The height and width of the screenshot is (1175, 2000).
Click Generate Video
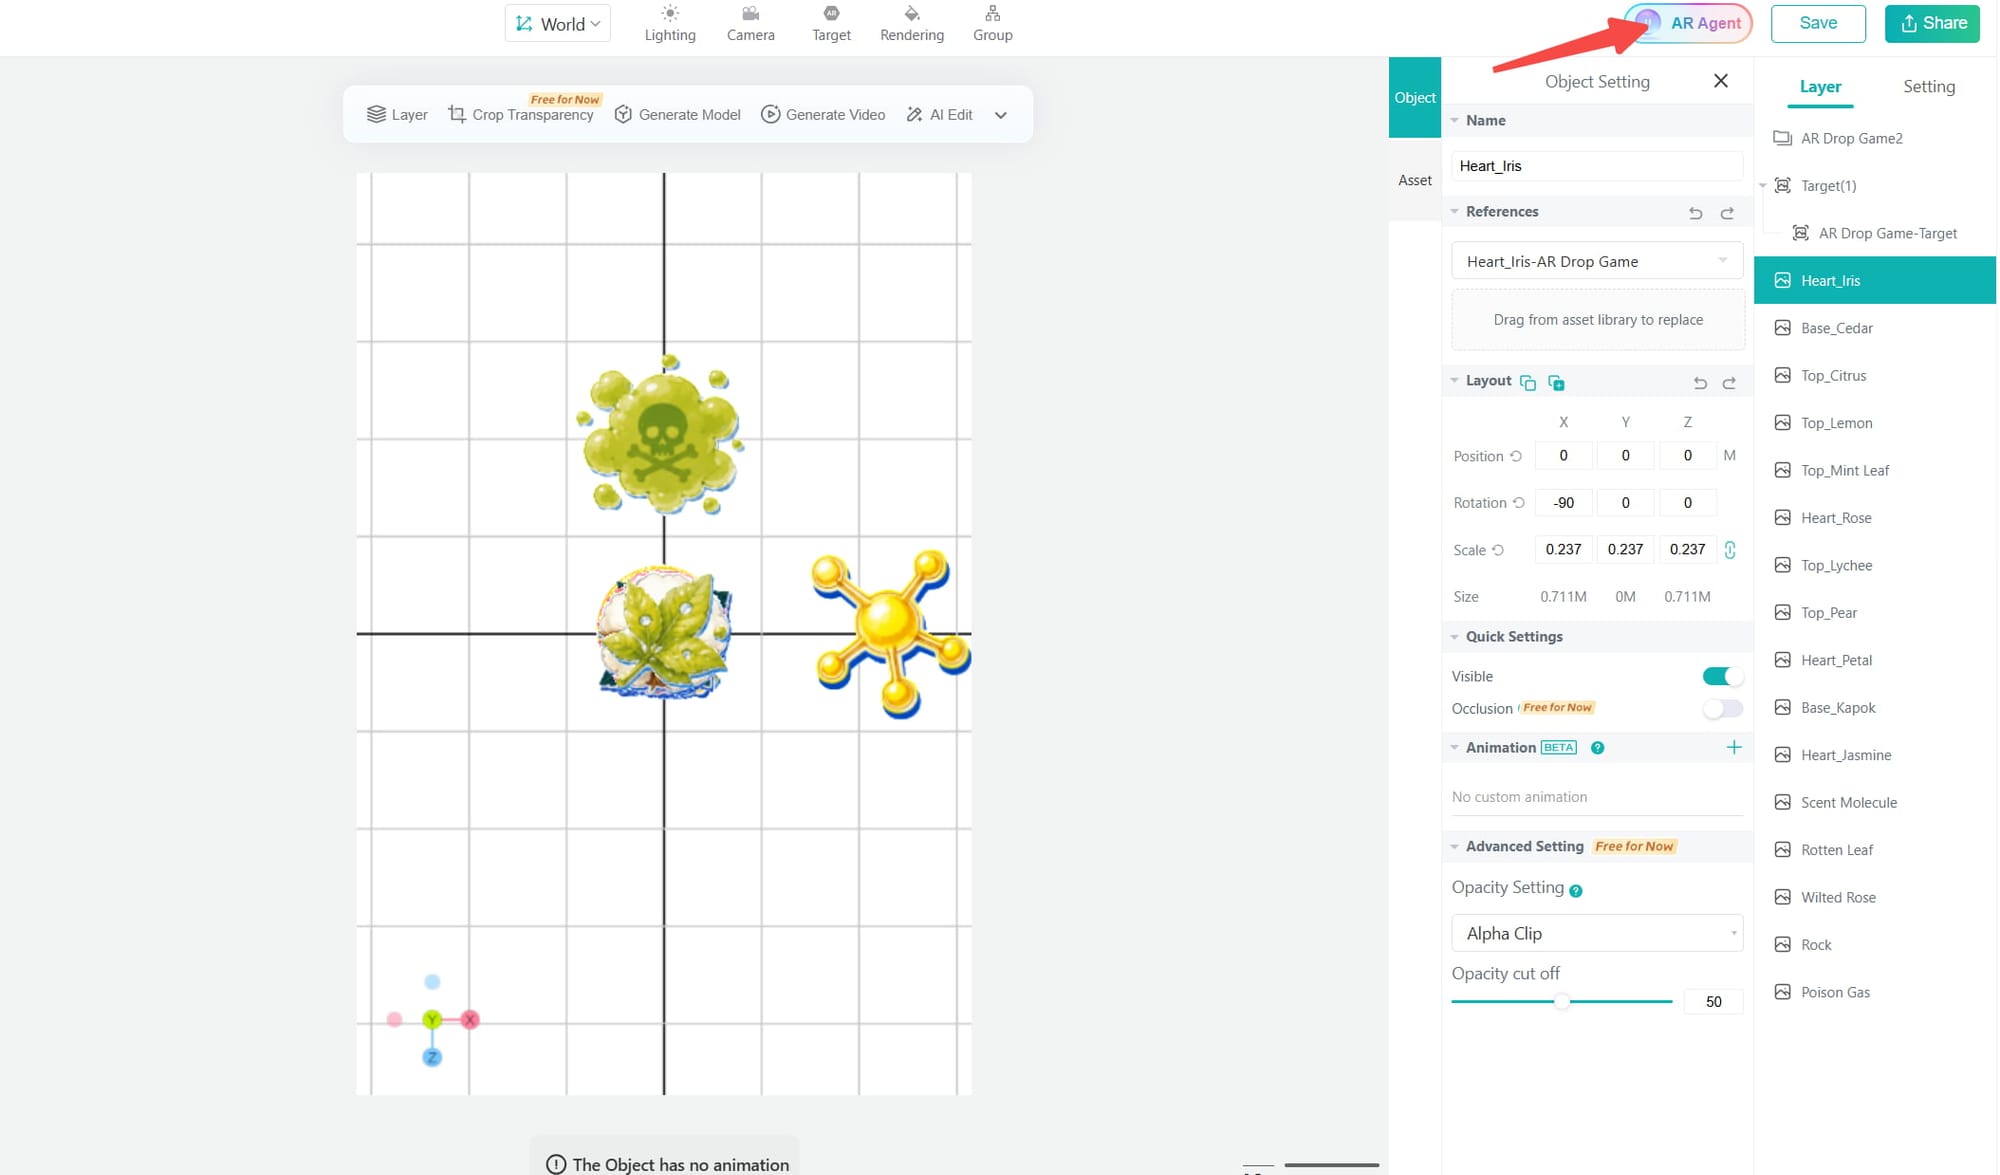pos(823,115)
